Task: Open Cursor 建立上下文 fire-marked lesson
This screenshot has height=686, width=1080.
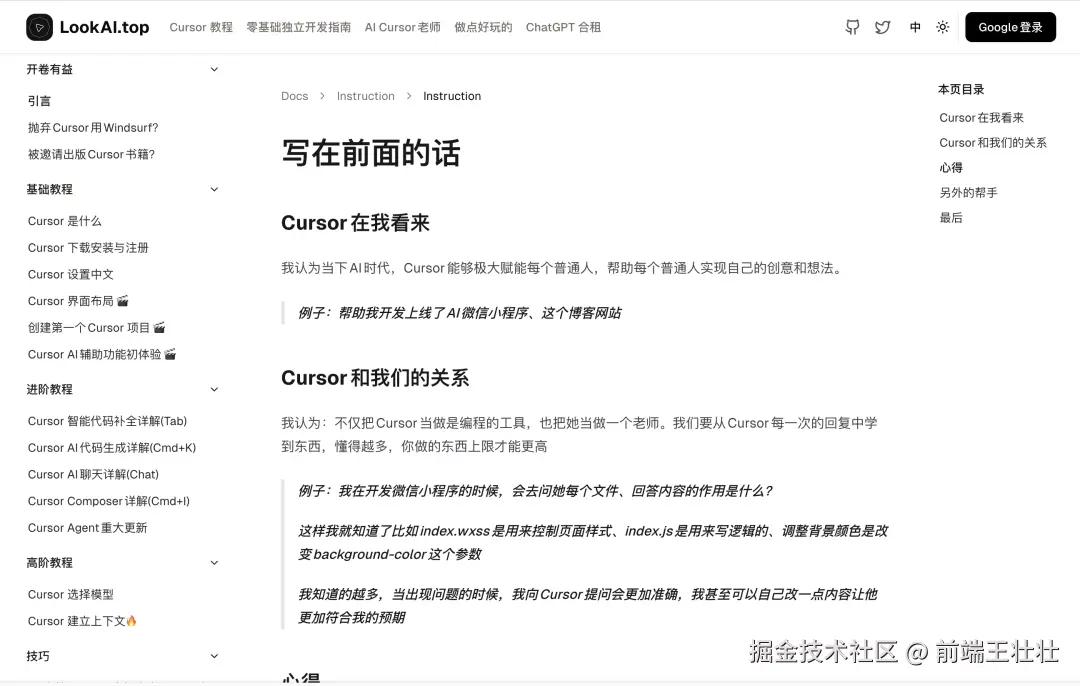Action: click(x=79, y=620)
